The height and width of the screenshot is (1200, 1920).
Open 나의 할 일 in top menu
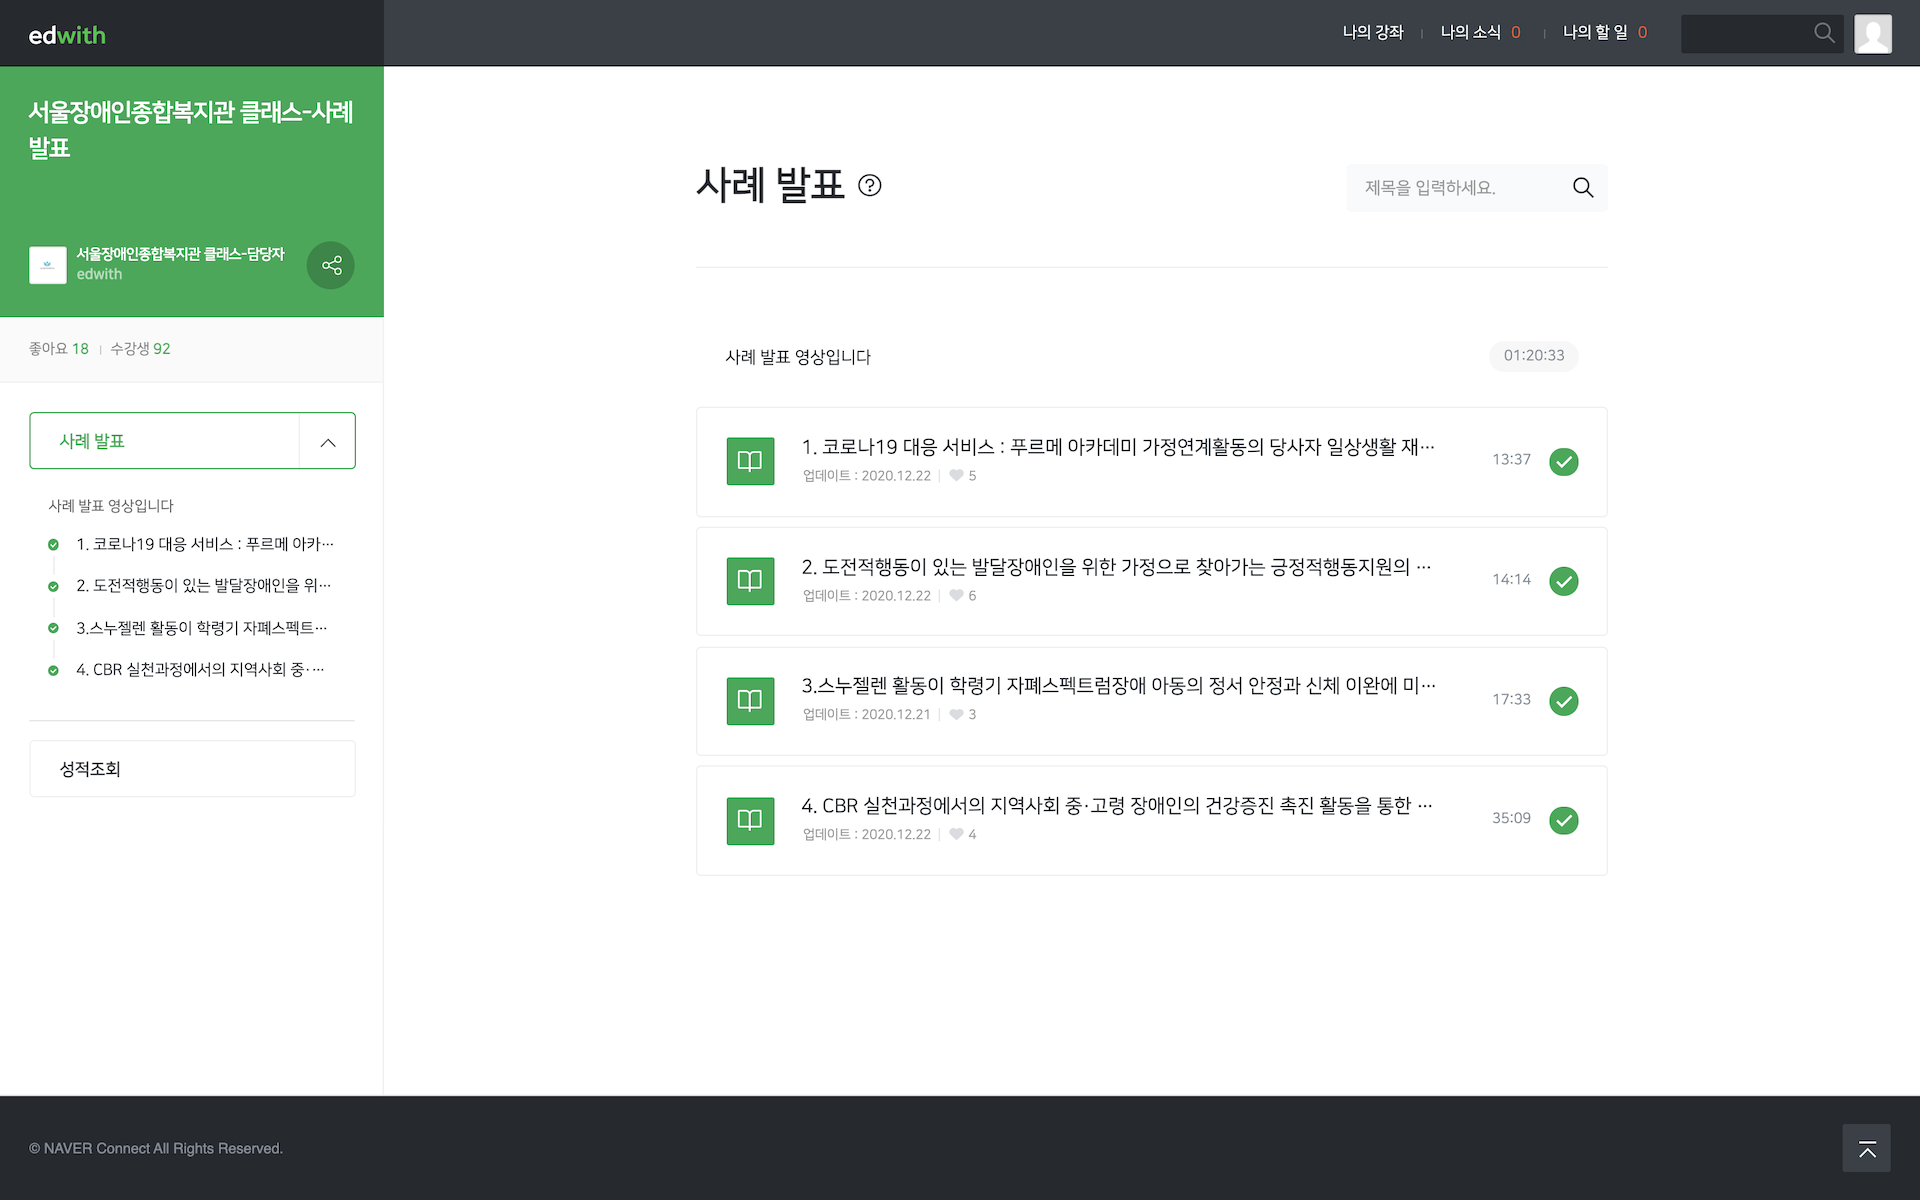click(x=1595, y=33)
